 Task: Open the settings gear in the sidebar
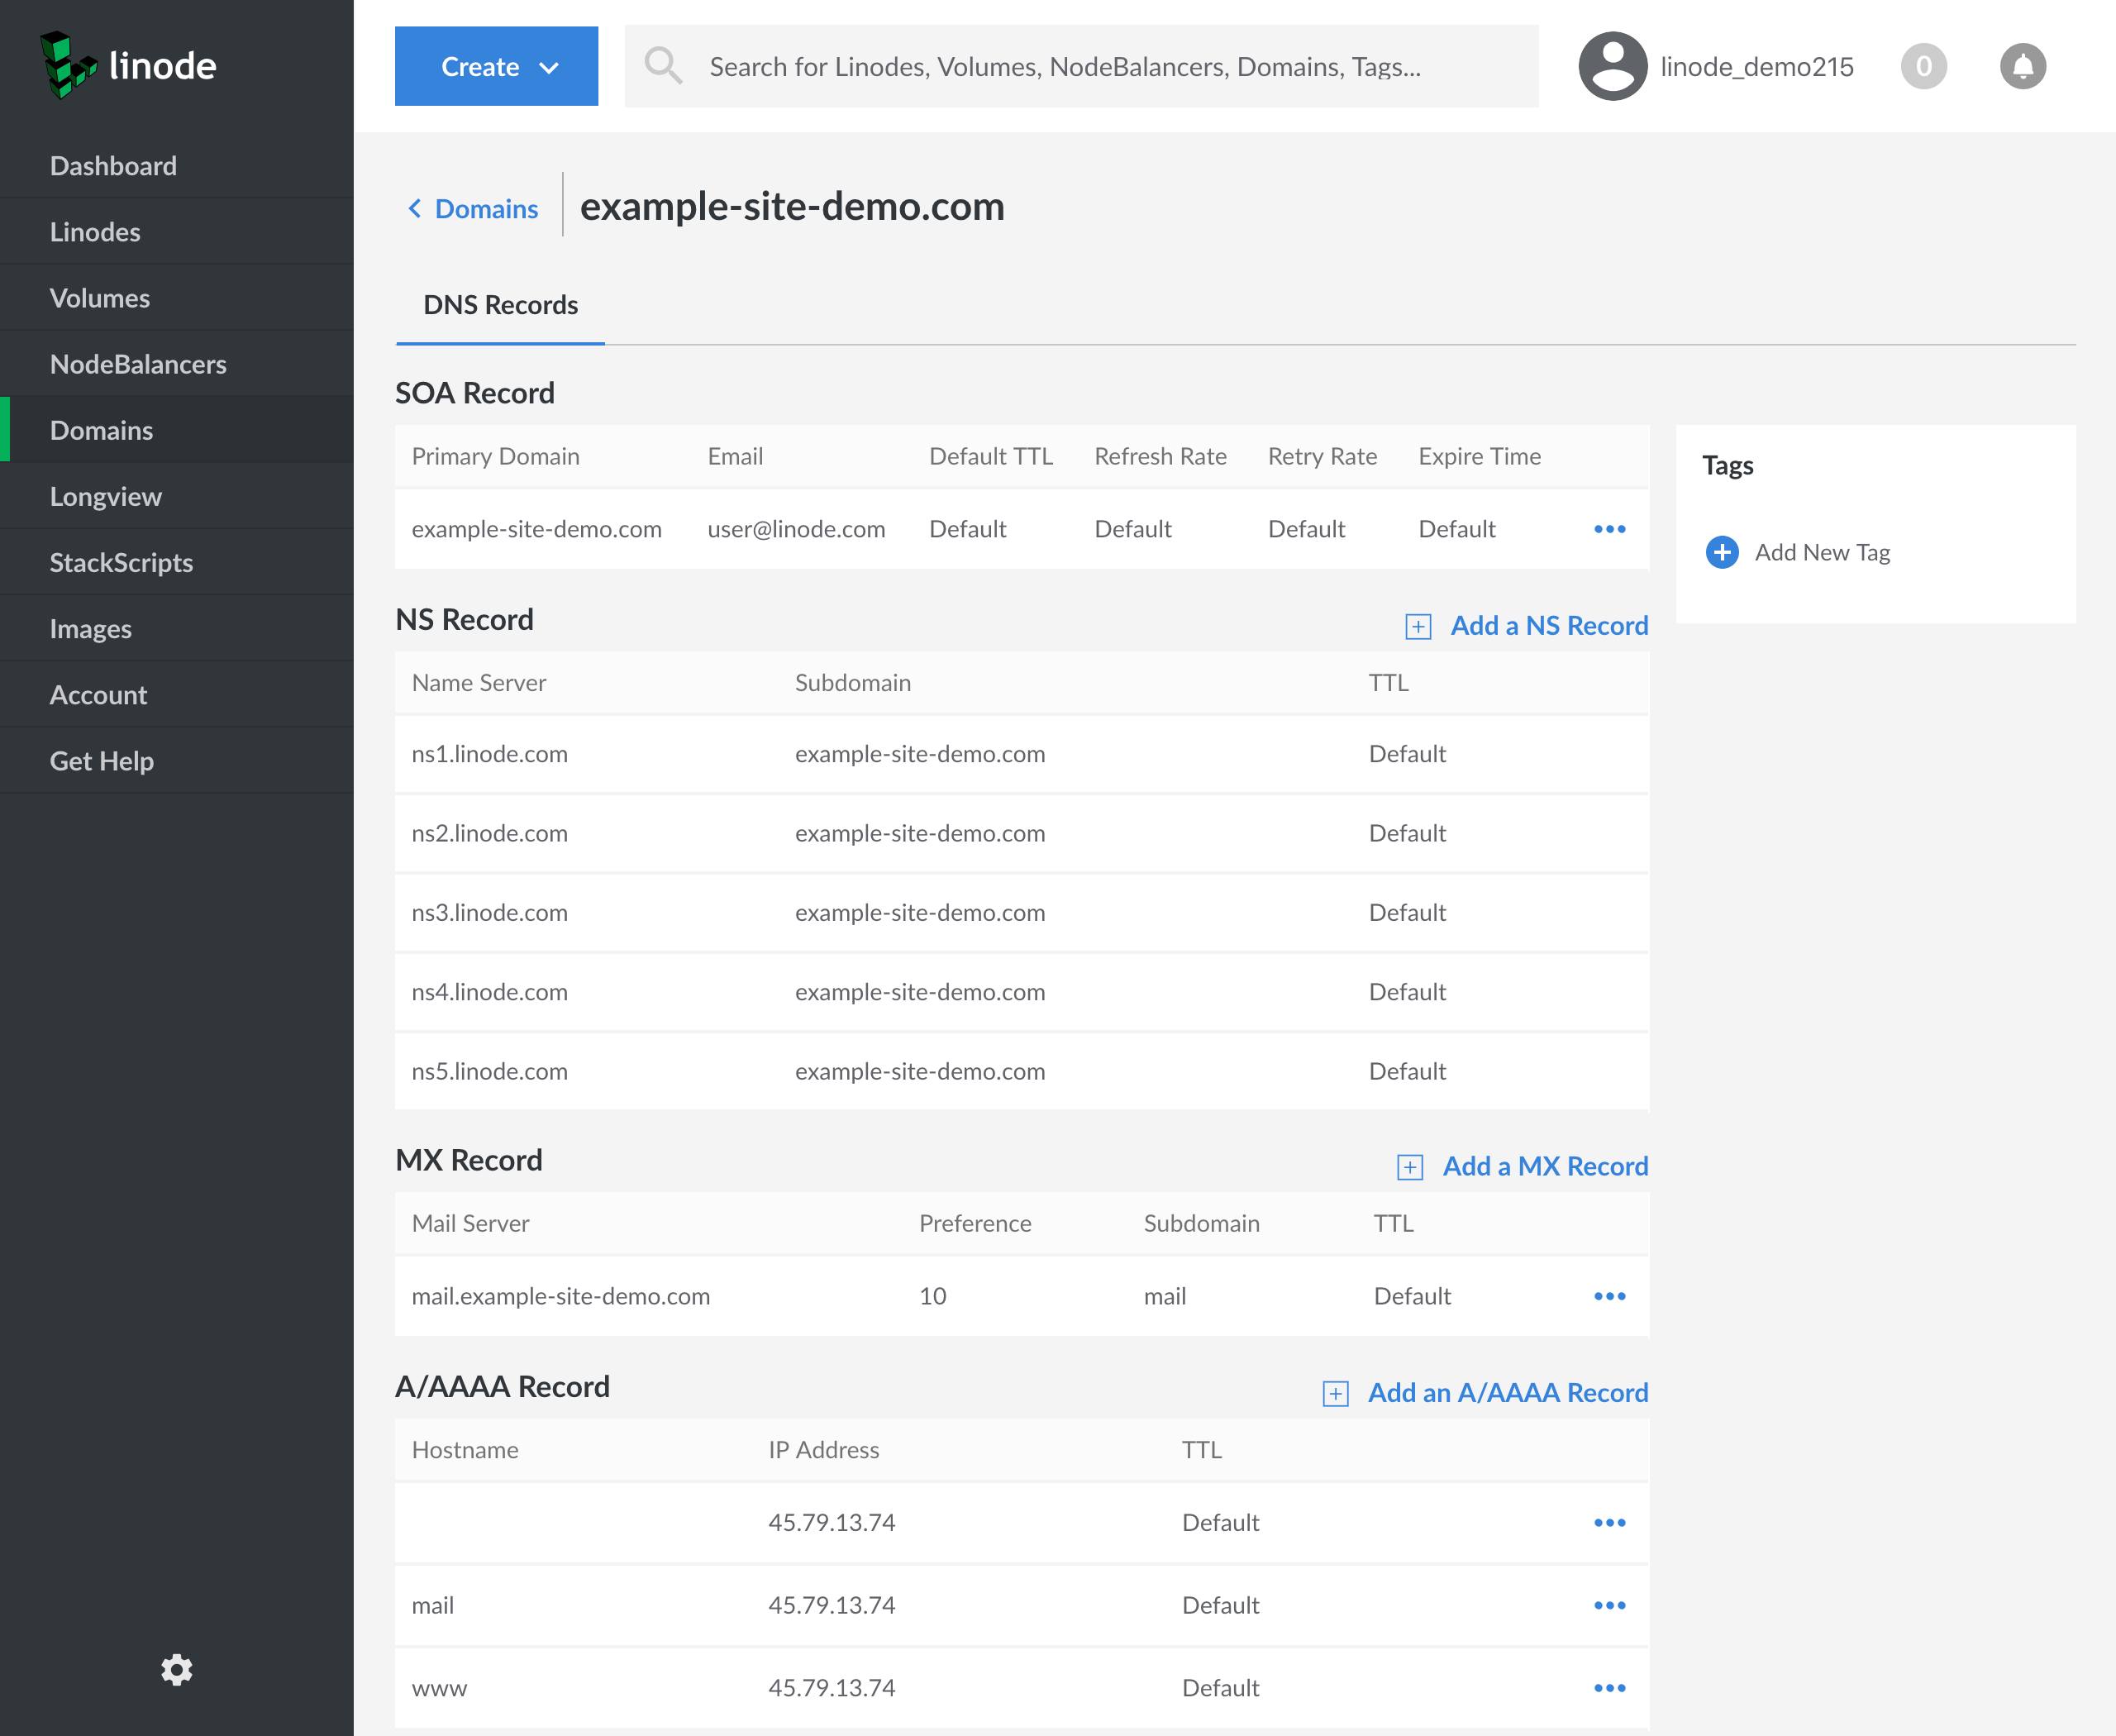177,1668
